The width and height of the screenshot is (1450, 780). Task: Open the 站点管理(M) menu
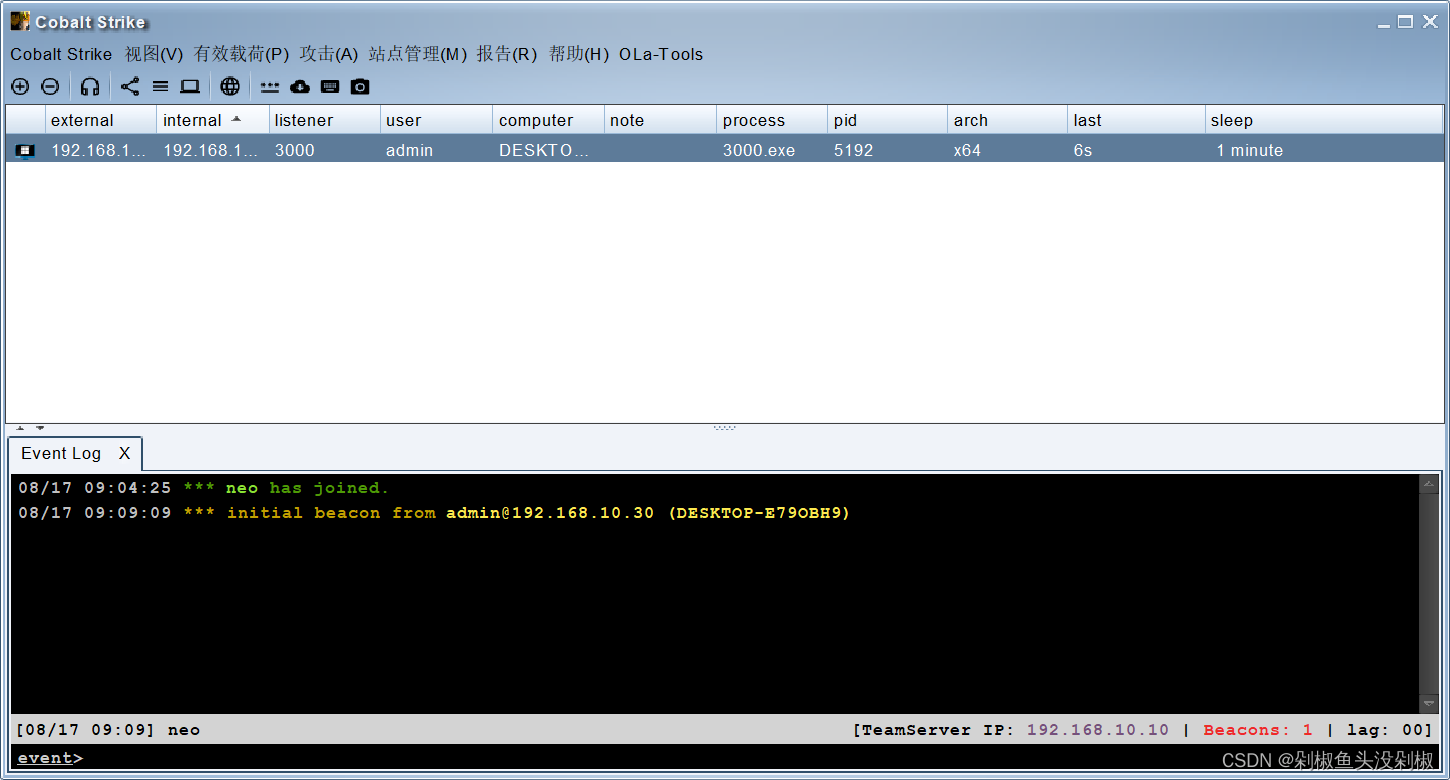[x=418, y=54]
